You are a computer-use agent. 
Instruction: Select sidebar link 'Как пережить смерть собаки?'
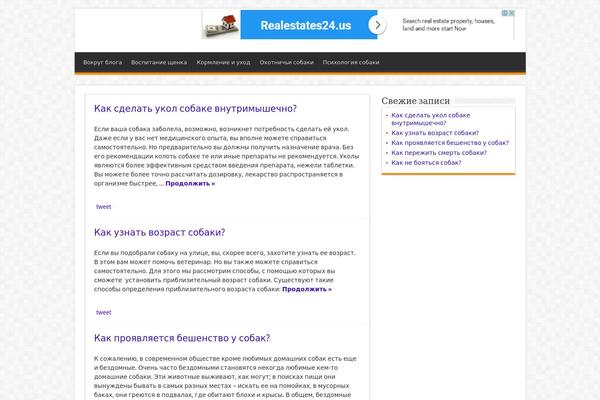point(439,153)
